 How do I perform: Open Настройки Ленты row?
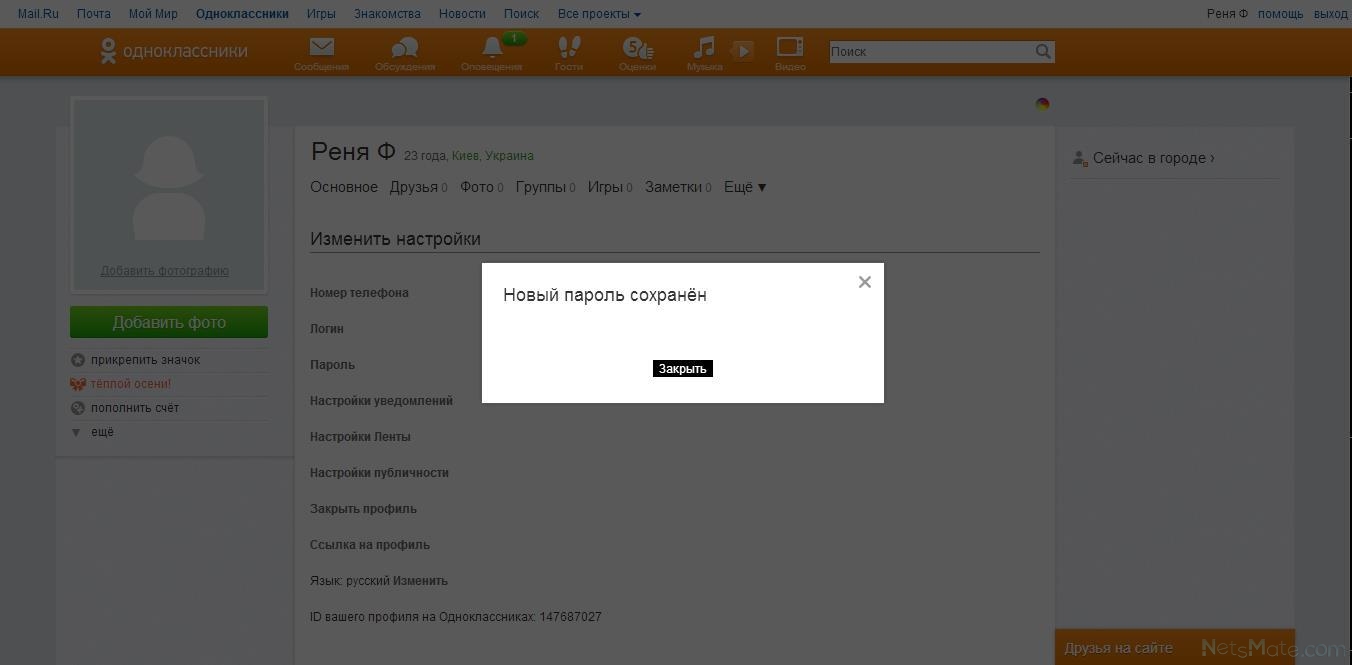360,437
